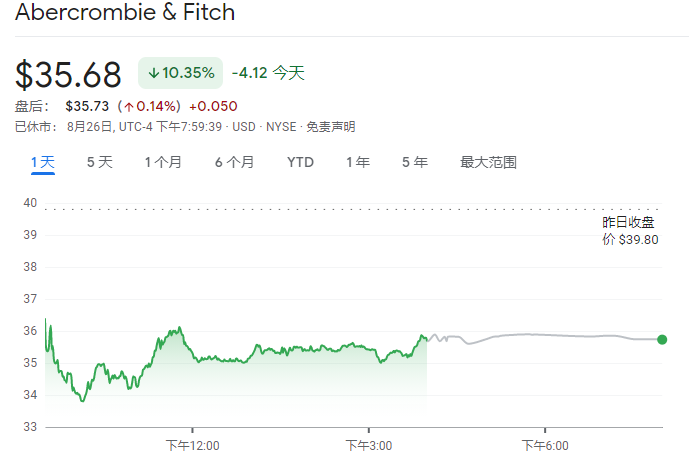Click the Abercrombie & Fitch title
The image size is (689, 472).
point(125,13)
